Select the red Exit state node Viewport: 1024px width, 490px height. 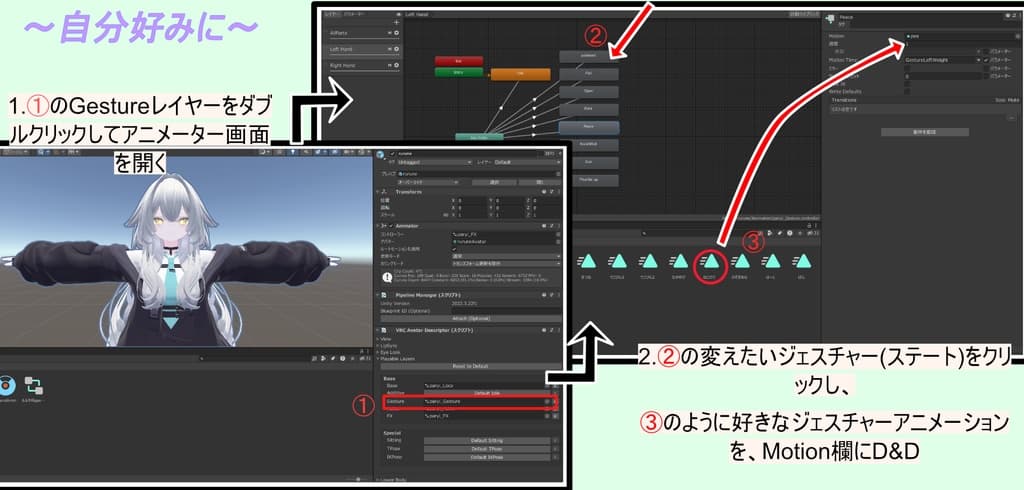[459, 61]
